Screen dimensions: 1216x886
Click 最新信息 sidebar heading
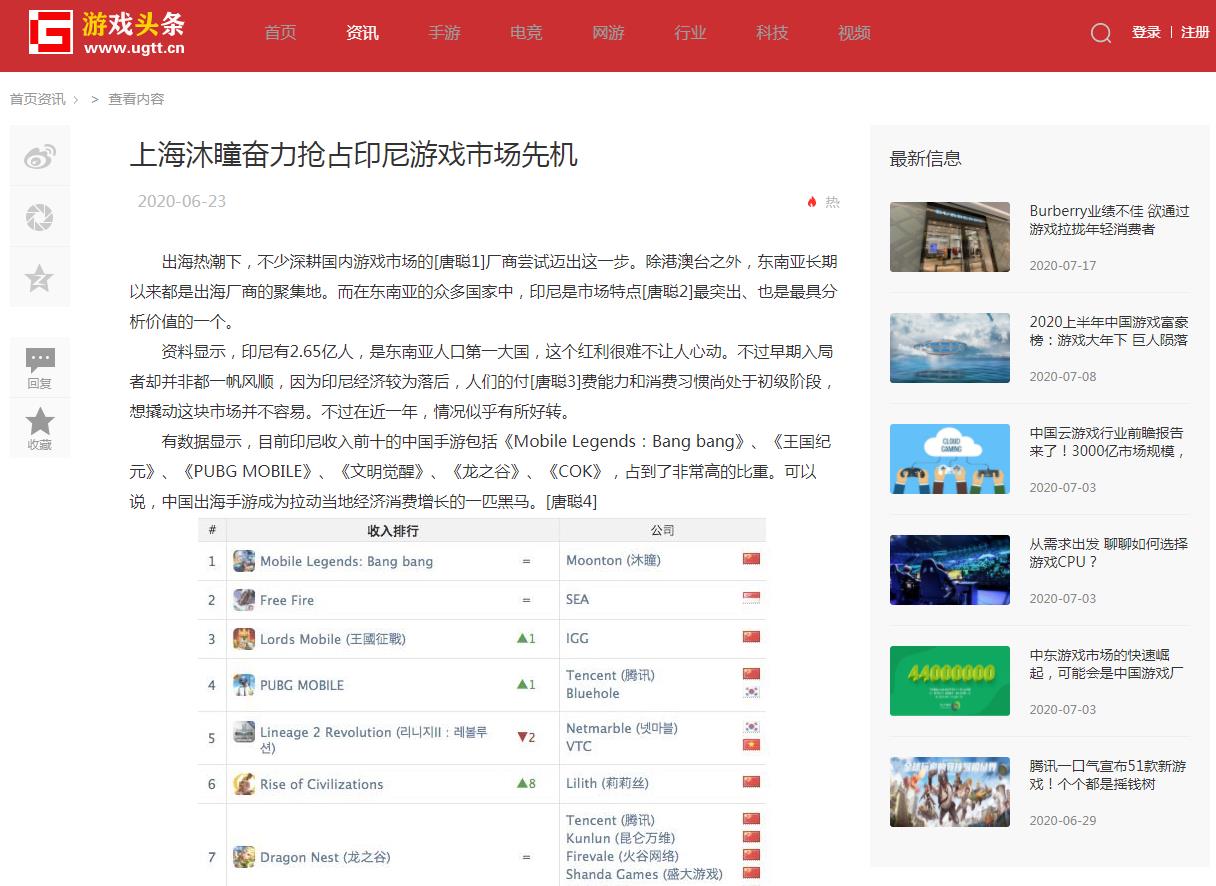click(x=926, y=158)
